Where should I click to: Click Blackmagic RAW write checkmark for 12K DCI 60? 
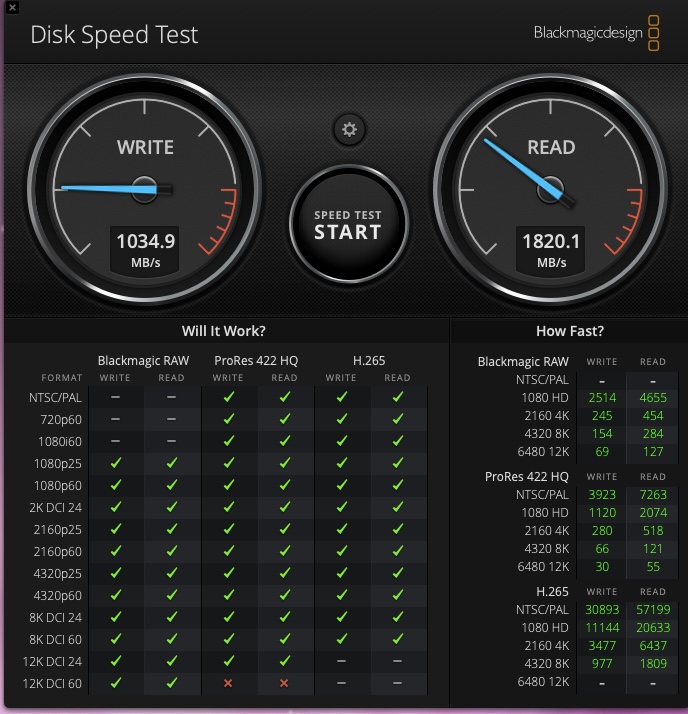116,683
